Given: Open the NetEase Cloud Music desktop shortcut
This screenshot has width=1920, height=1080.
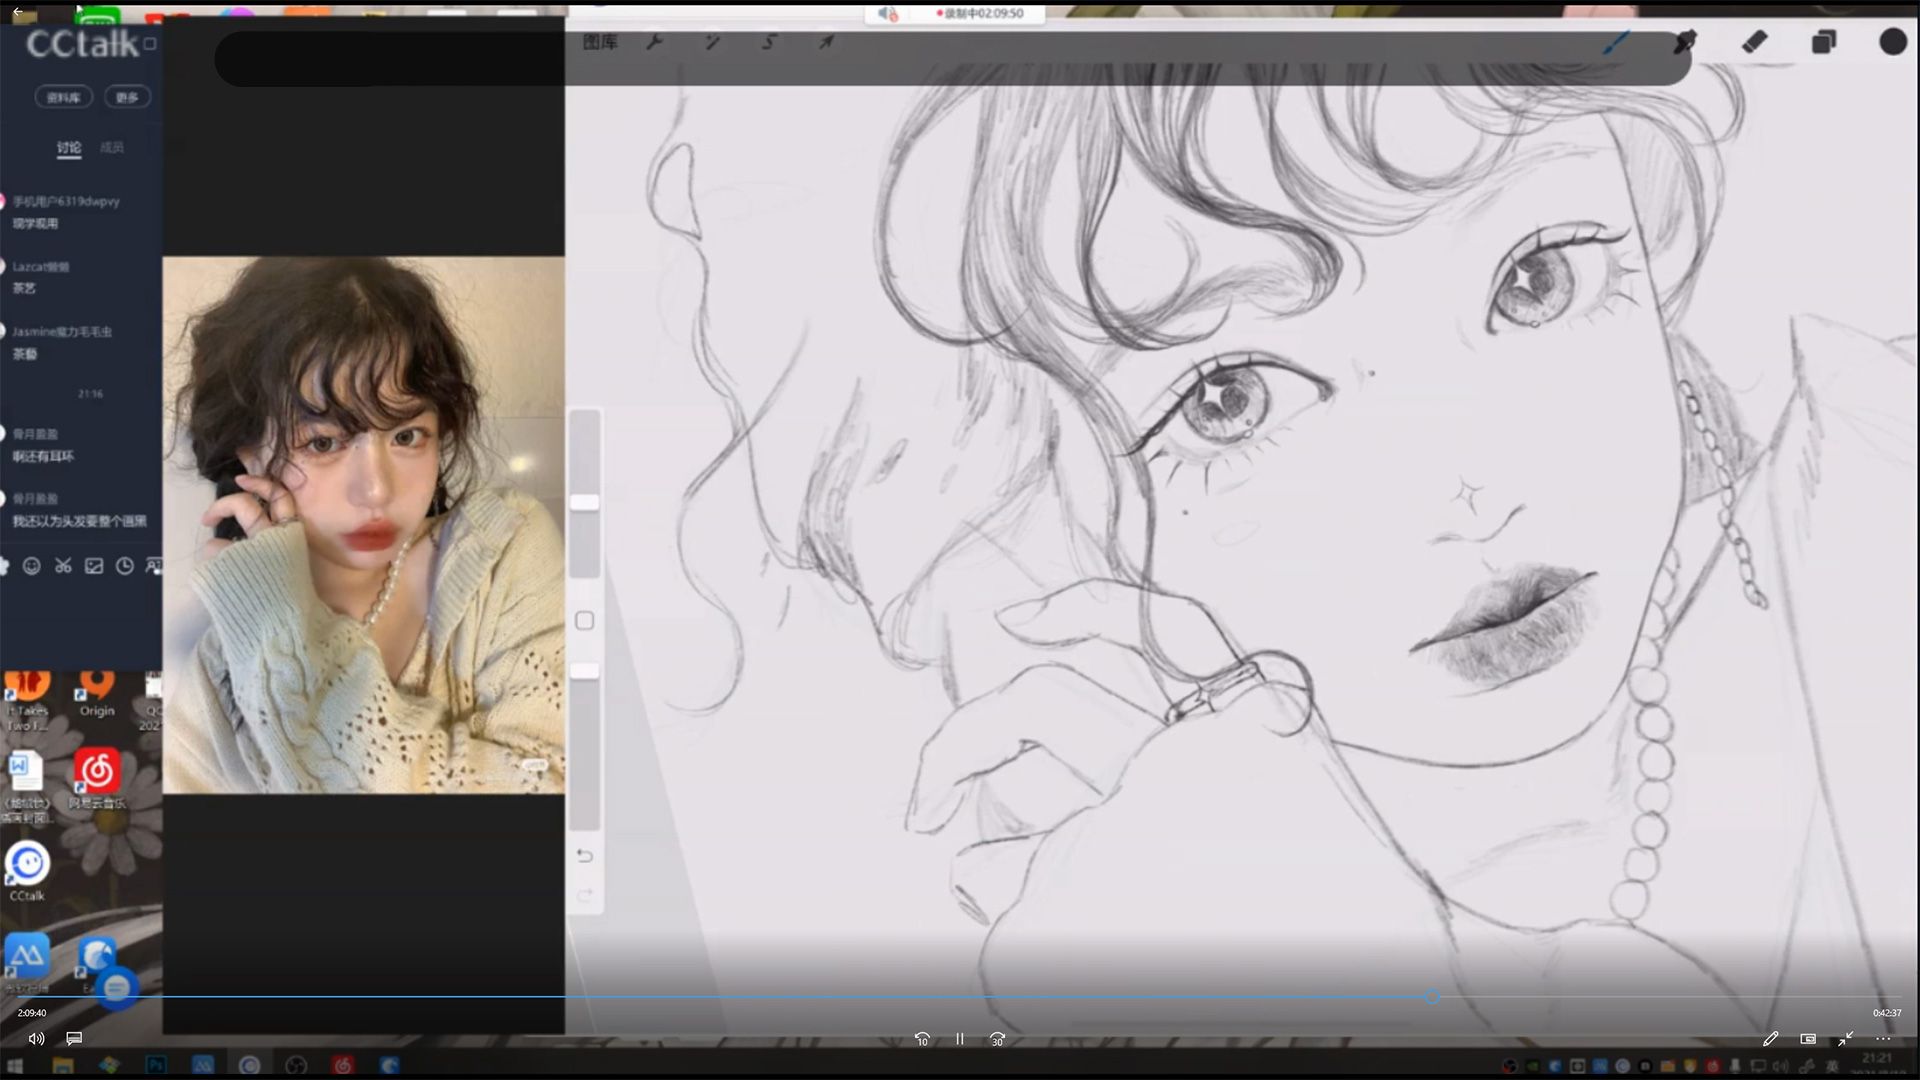Looking at the screenshot, I should 97,779.
